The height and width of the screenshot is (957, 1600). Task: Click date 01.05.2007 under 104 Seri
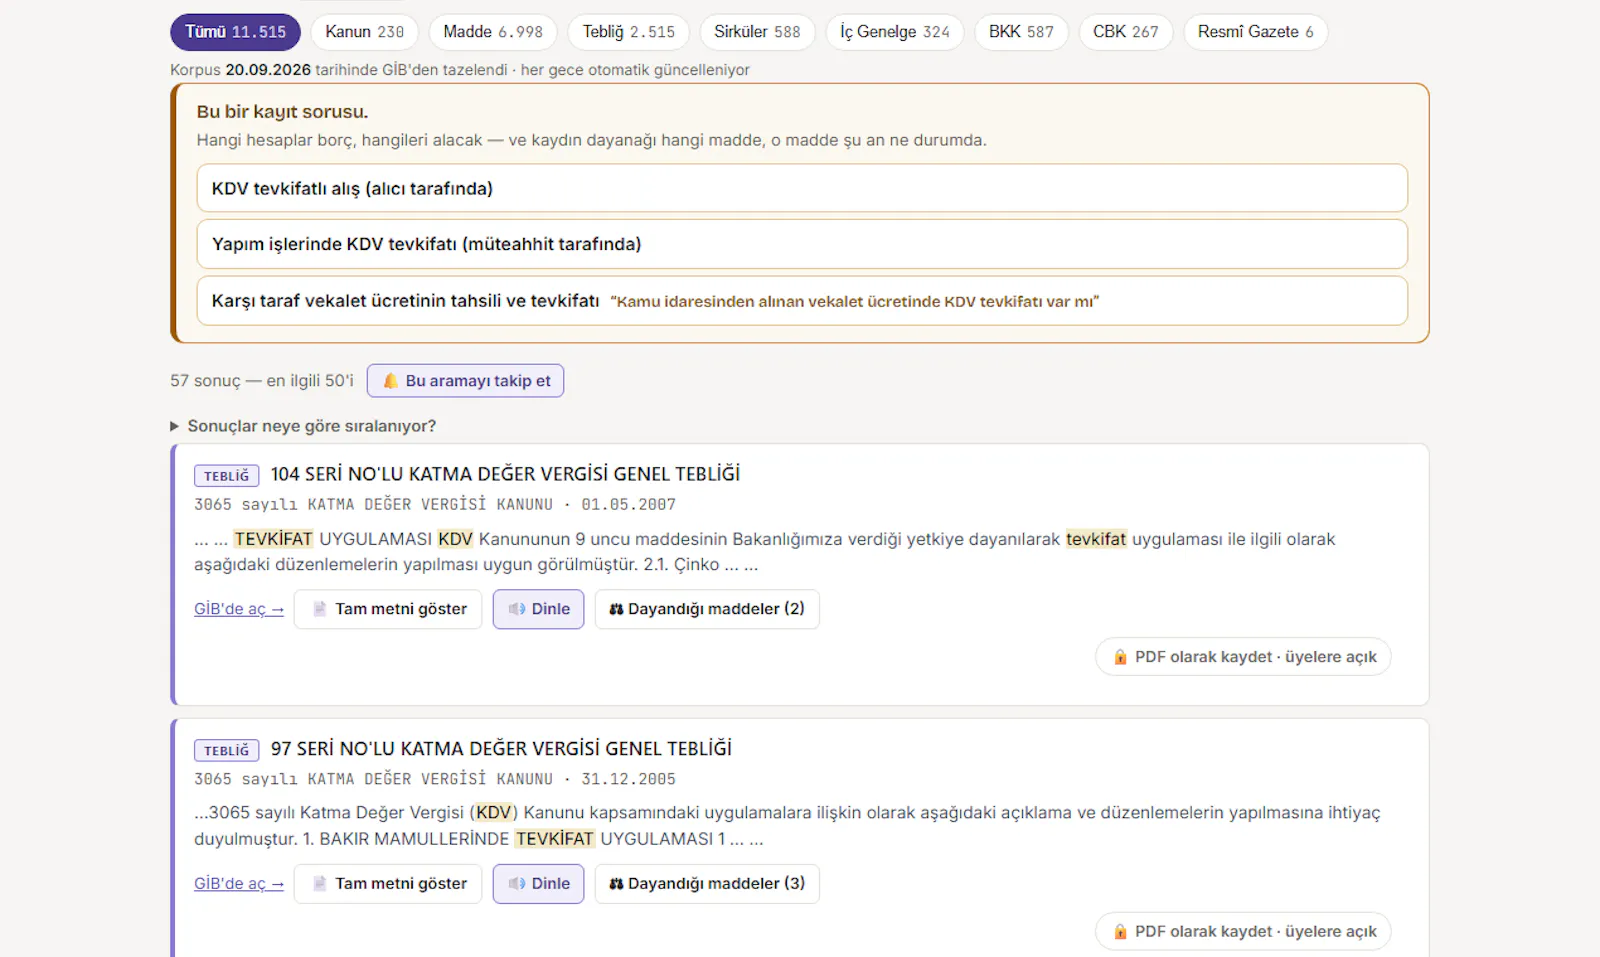(x=629, y=505)
